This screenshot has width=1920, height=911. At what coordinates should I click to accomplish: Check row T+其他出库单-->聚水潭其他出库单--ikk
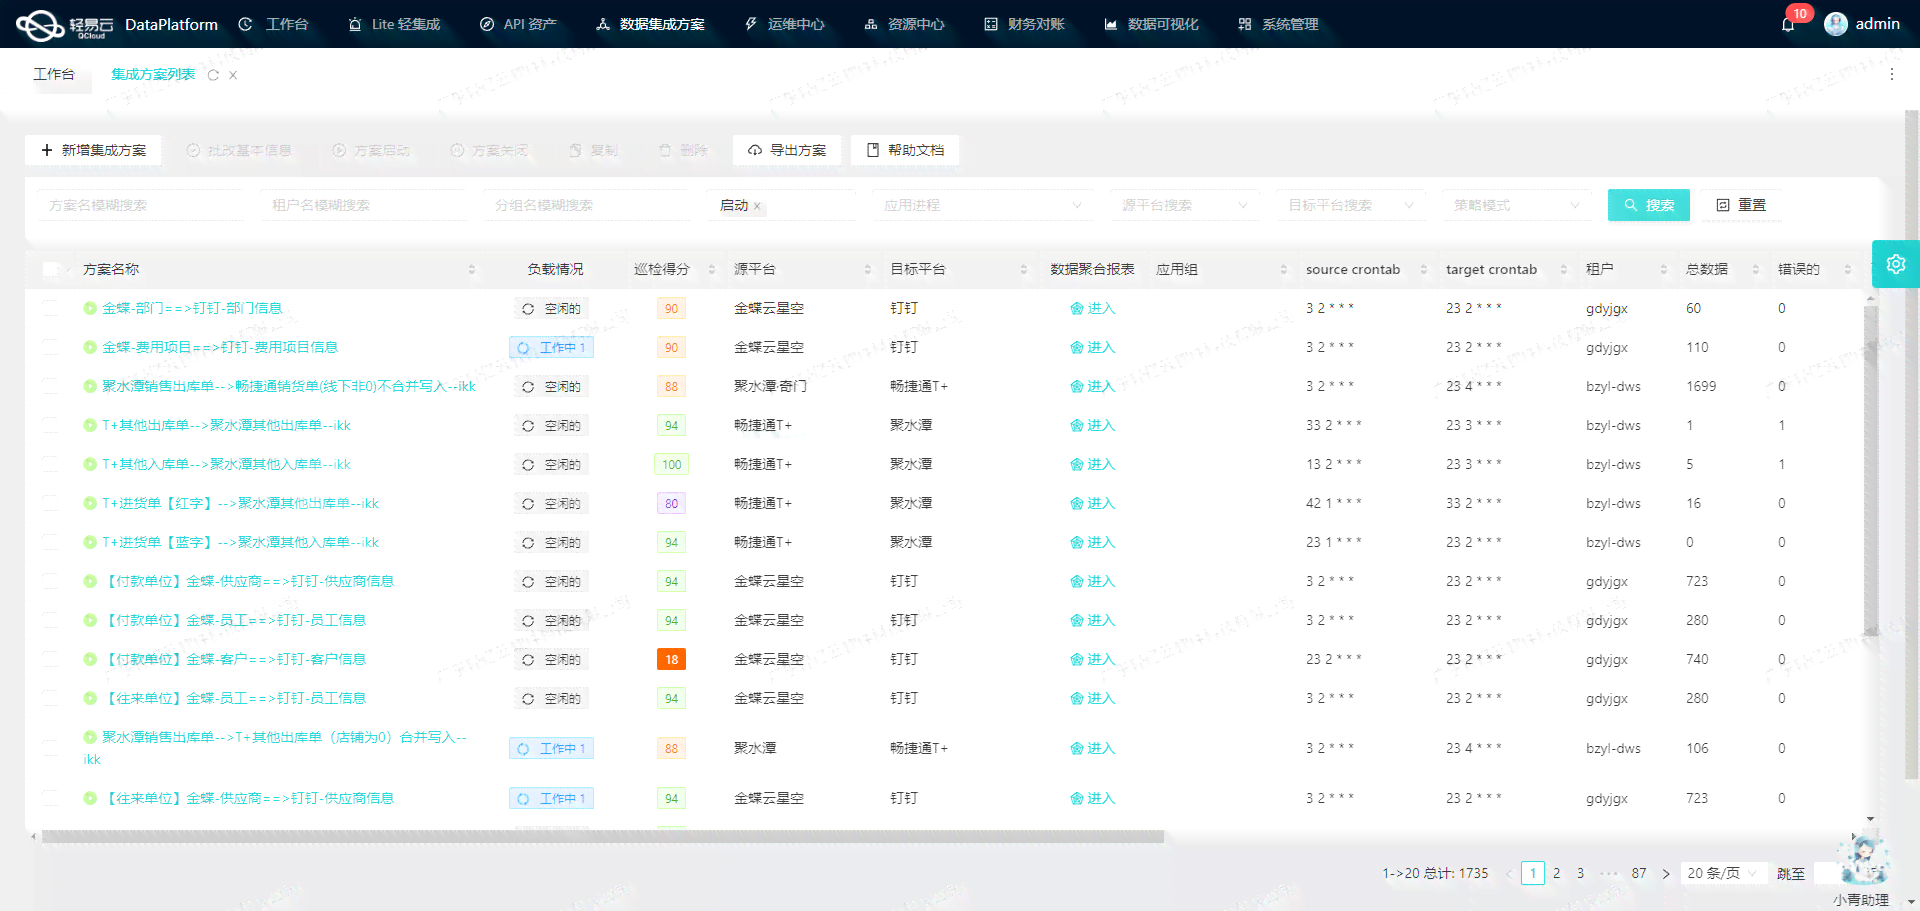(x=51, y=425)
